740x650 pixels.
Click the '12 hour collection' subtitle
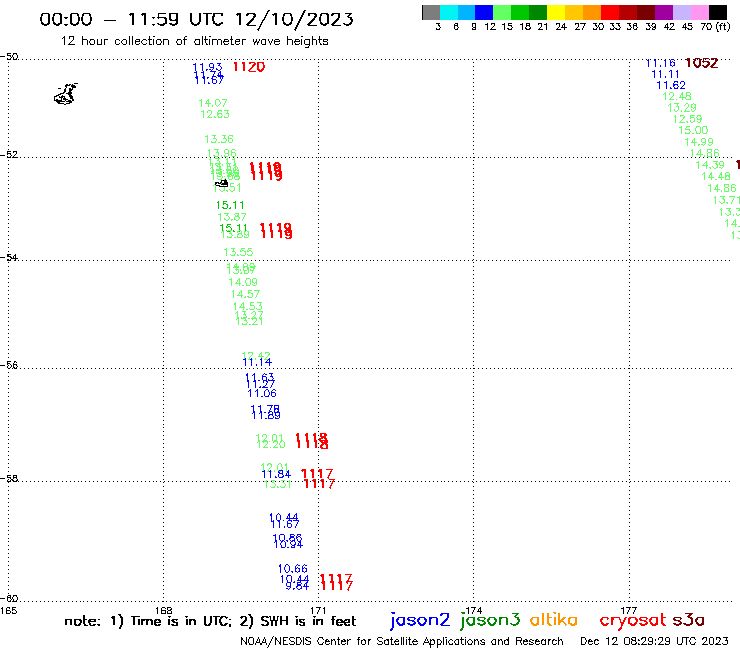[x=194, y=42]
